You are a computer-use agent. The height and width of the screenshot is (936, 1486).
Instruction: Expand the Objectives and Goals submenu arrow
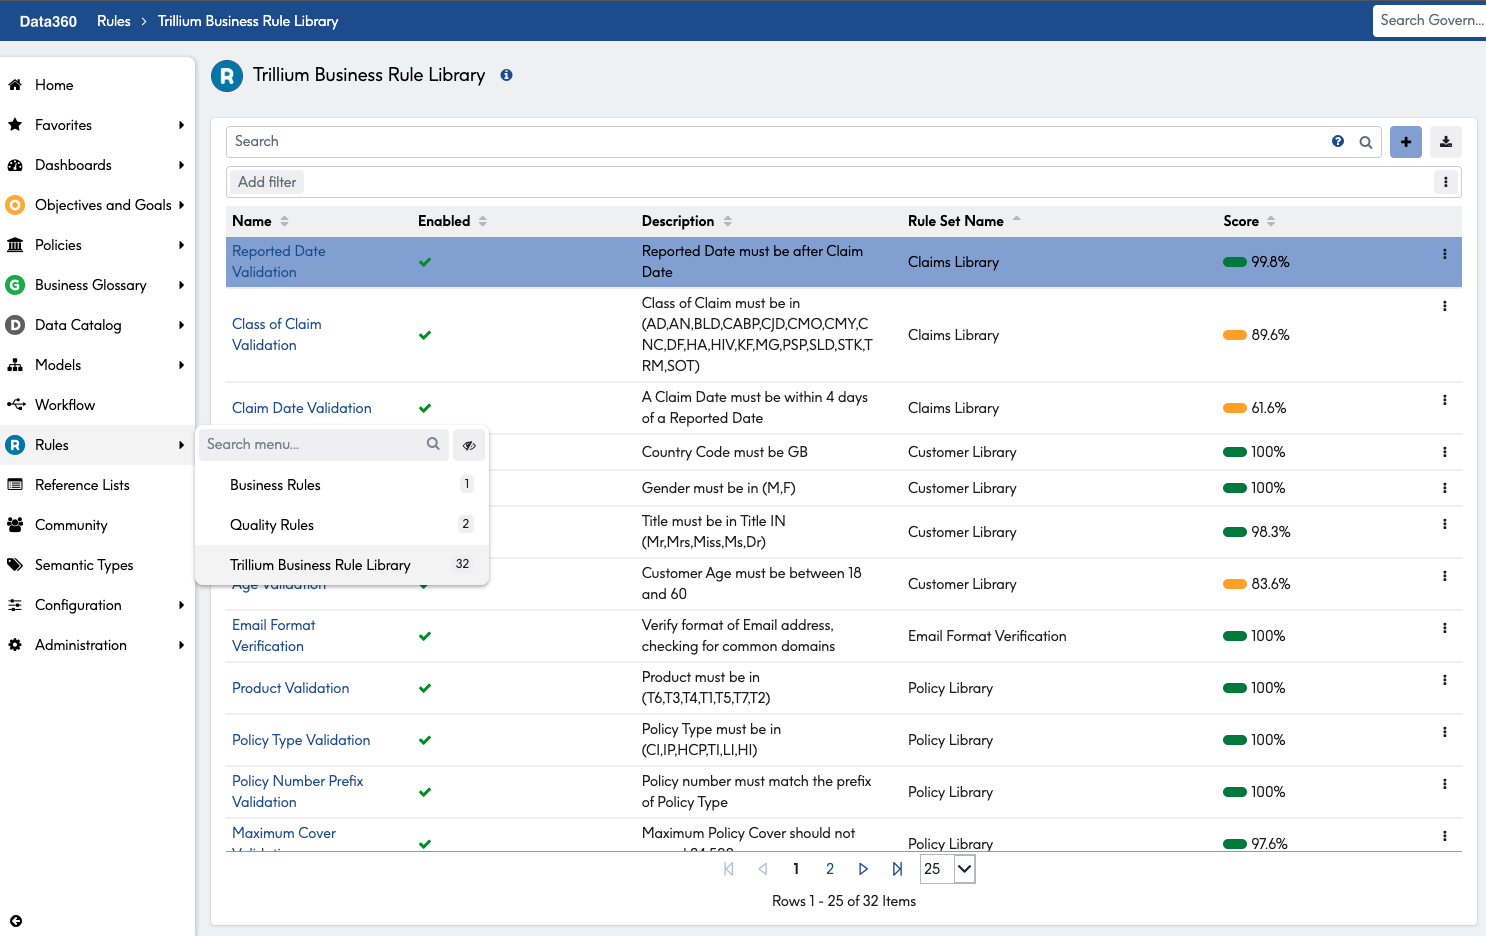pos(181,205)
